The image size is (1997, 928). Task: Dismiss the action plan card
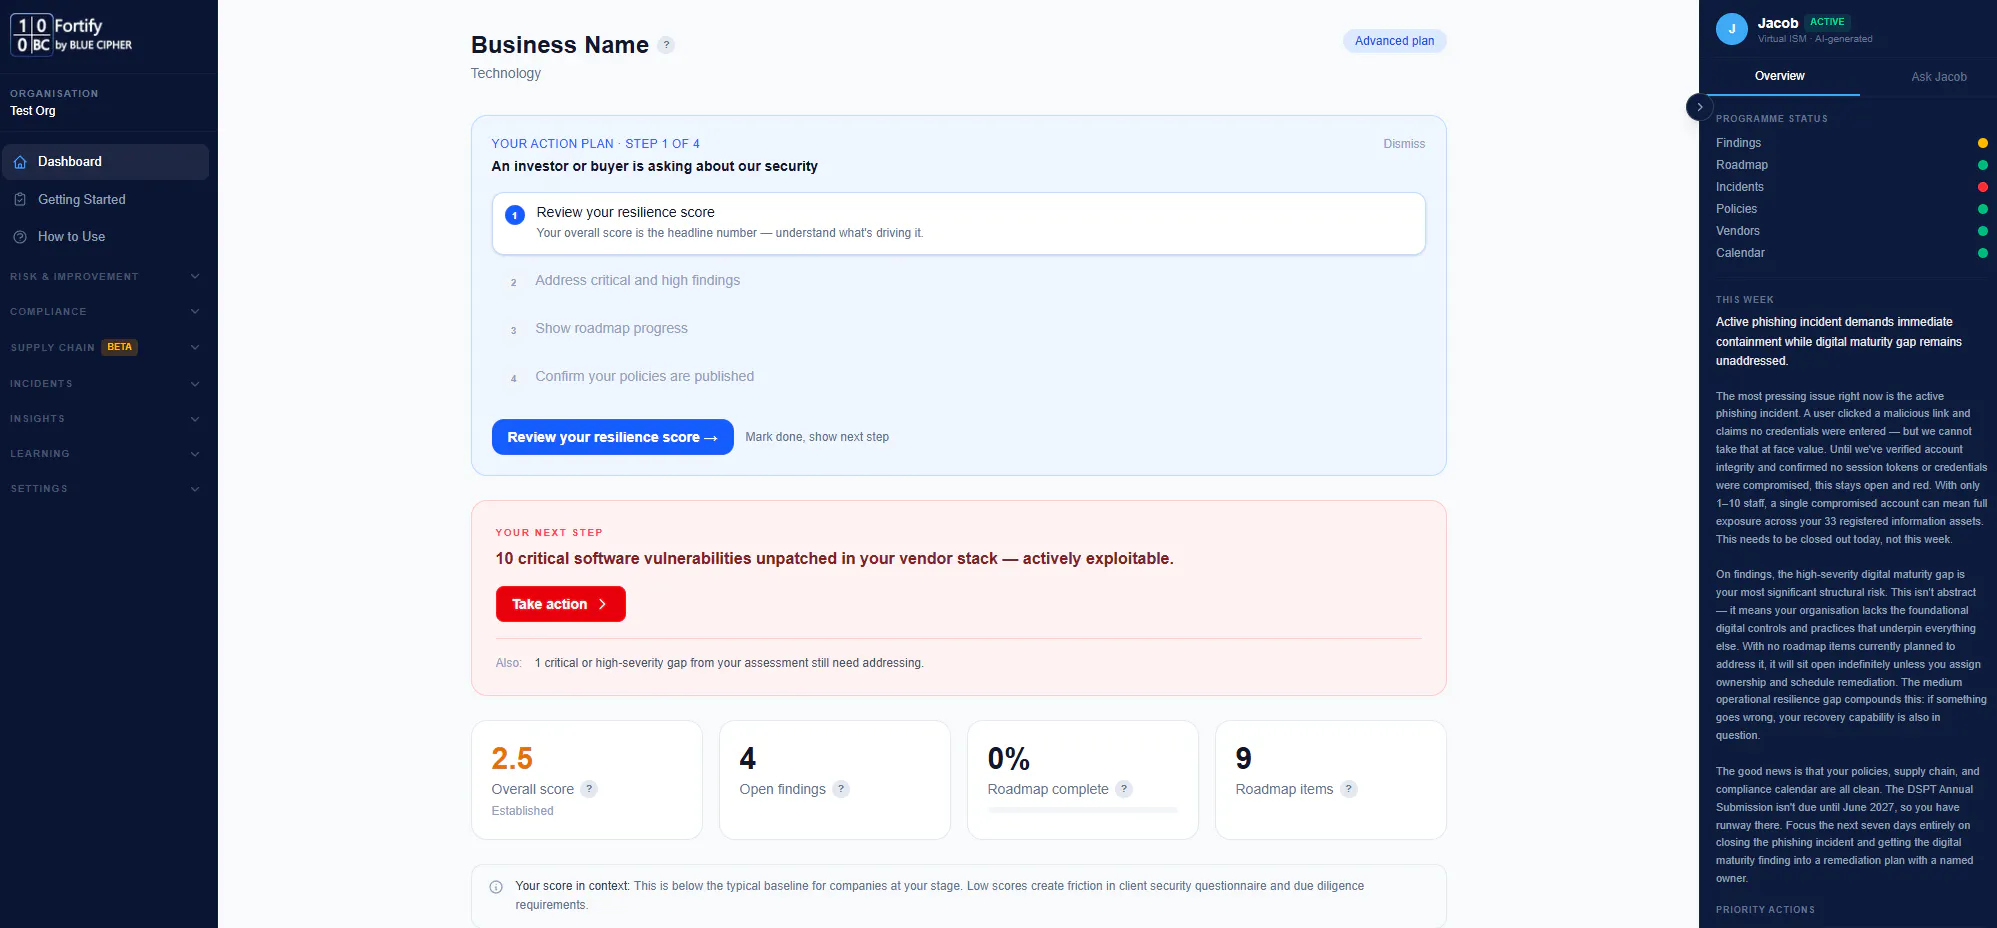point(1404,144)
